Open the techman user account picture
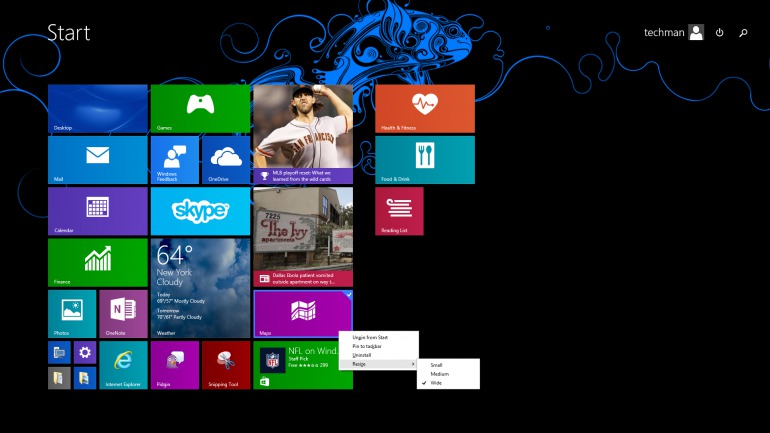The image size is (770, 433). click(696, 32)
